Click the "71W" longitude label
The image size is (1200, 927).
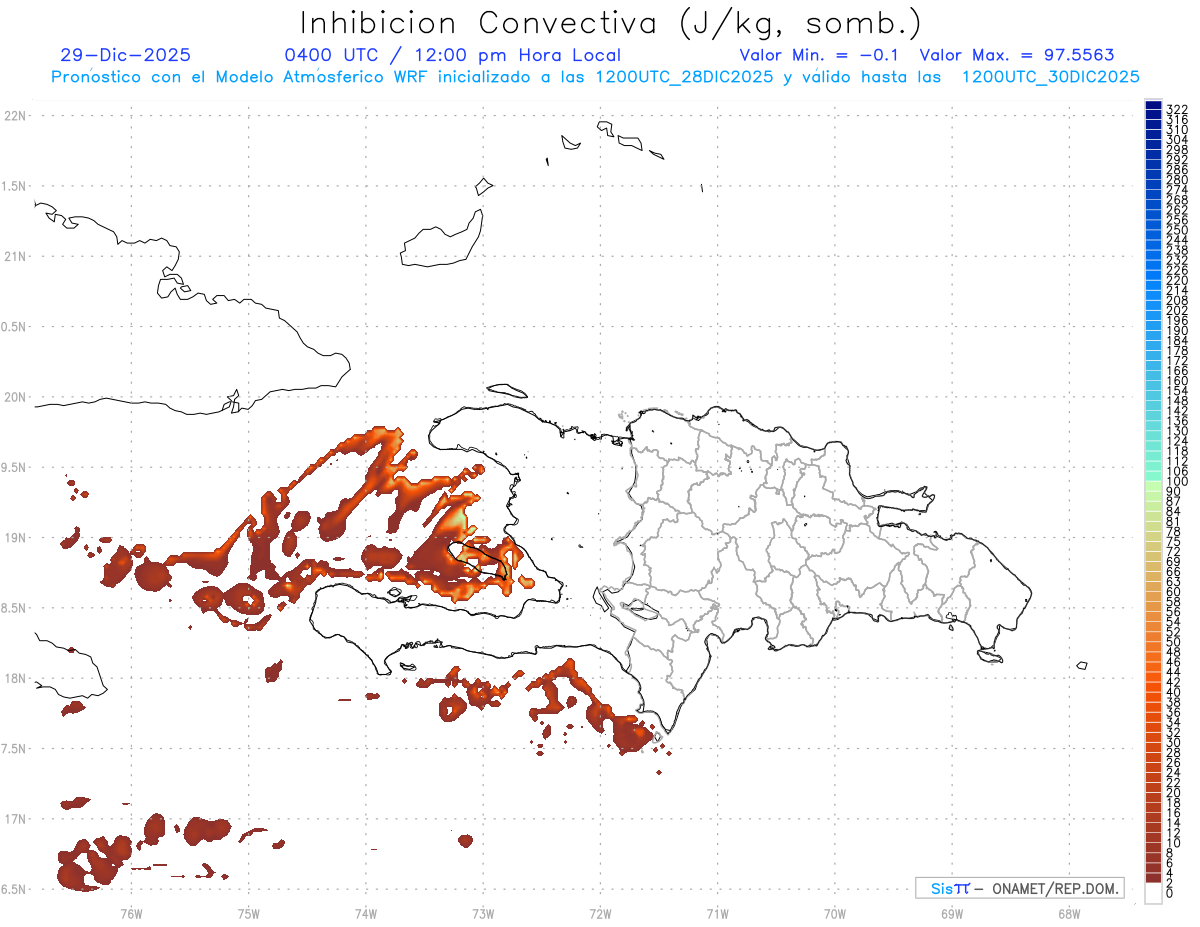pyautogui.click(x=717, y=913)
